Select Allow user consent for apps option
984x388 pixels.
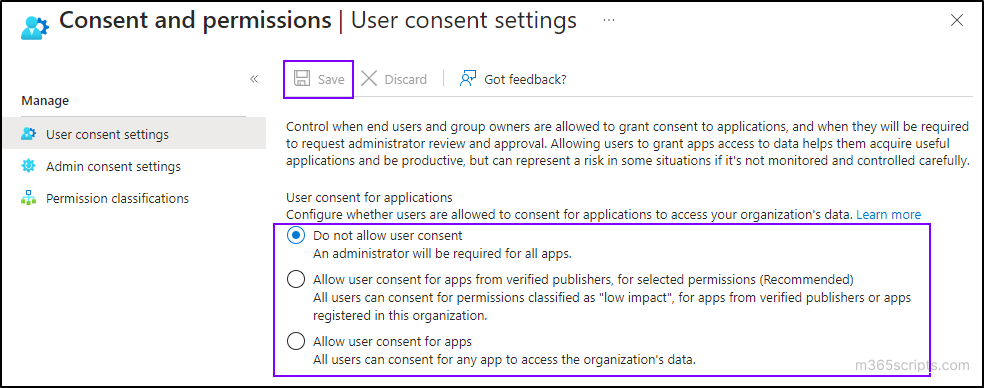tap(295, 342)
